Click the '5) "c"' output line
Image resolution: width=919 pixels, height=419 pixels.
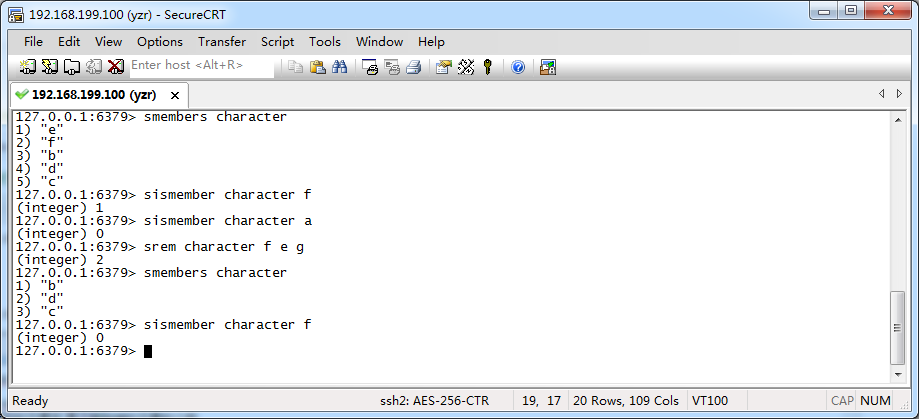pos(39,182)
